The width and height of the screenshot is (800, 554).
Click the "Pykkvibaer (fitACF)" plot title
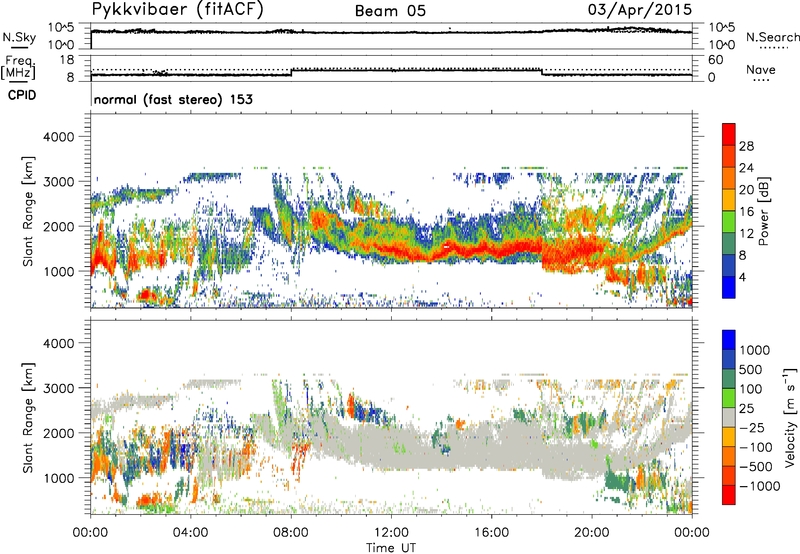(178, 10)
